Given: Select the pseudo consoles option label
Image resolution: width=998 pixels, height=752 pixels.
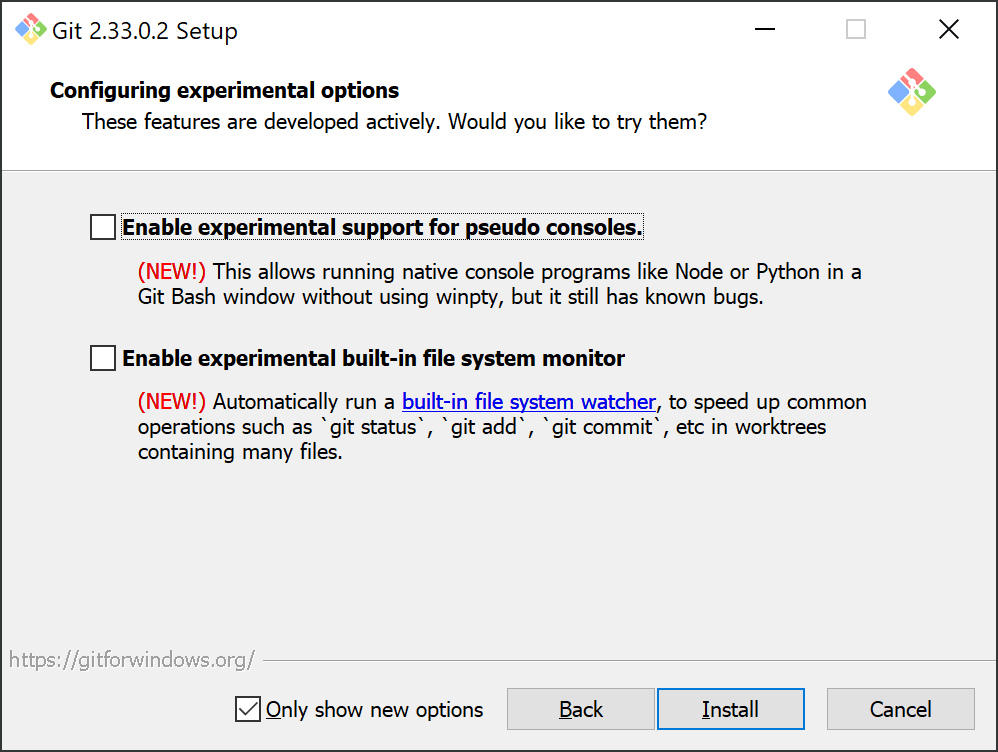Looking at the screenshot, I should [383, 227].
